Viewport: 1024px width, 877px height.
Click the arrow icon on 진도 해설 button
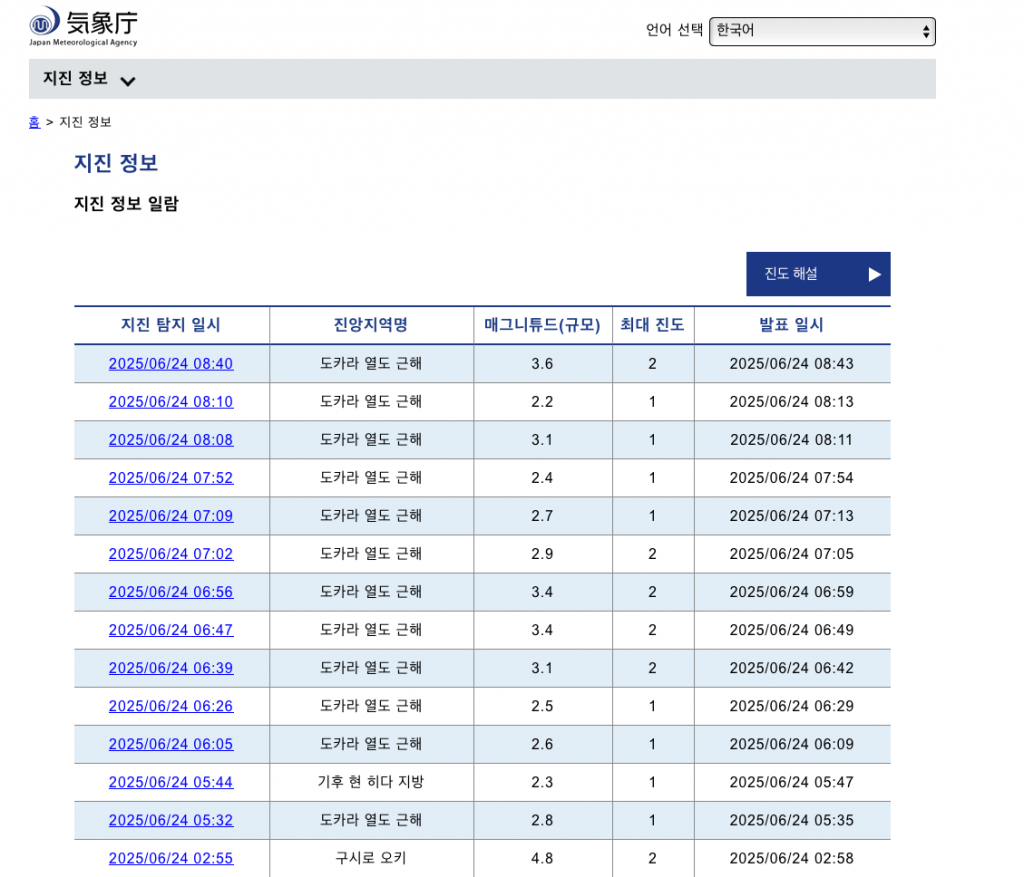(874, 274)
